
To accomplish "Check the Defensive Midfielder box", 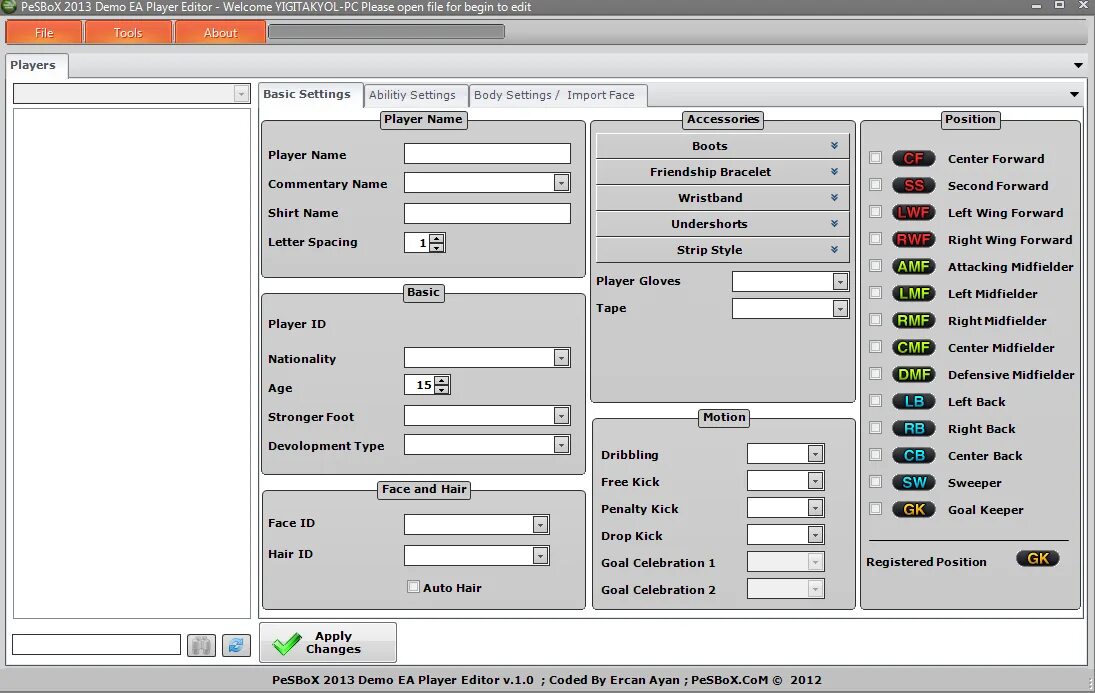I will tap(876, 374).
